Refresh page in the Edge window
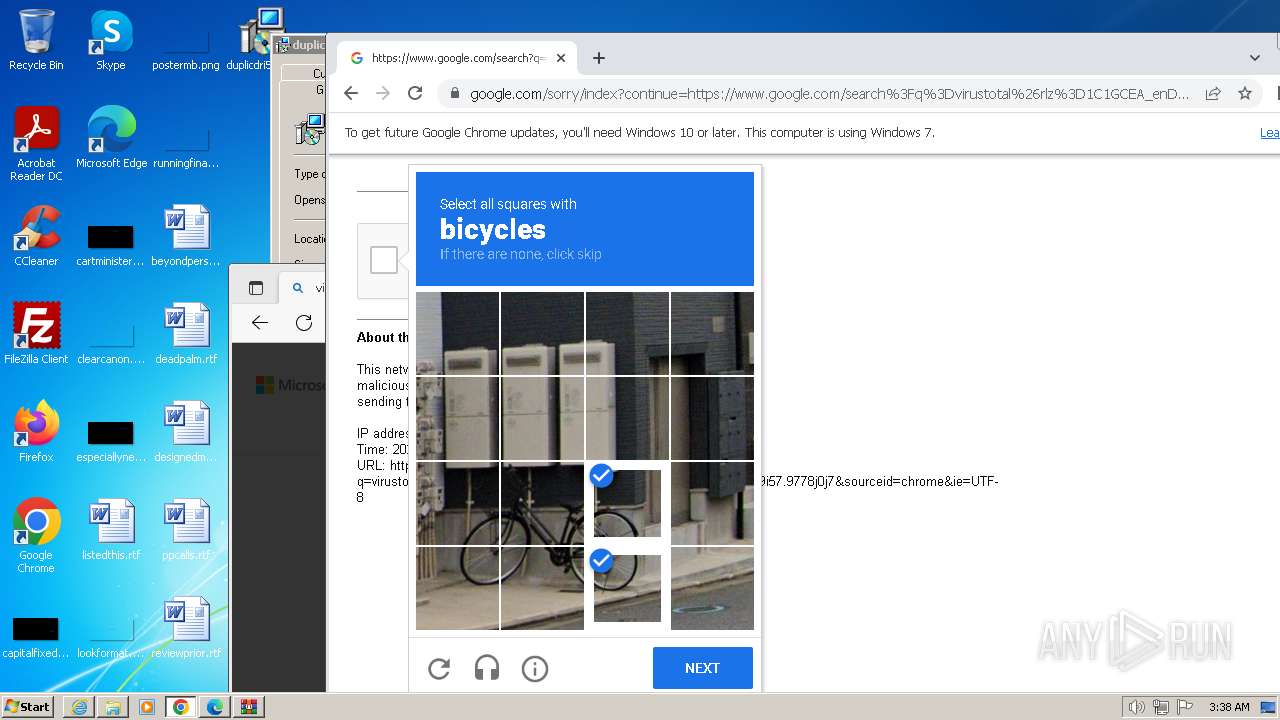 [x=304, y=322]
